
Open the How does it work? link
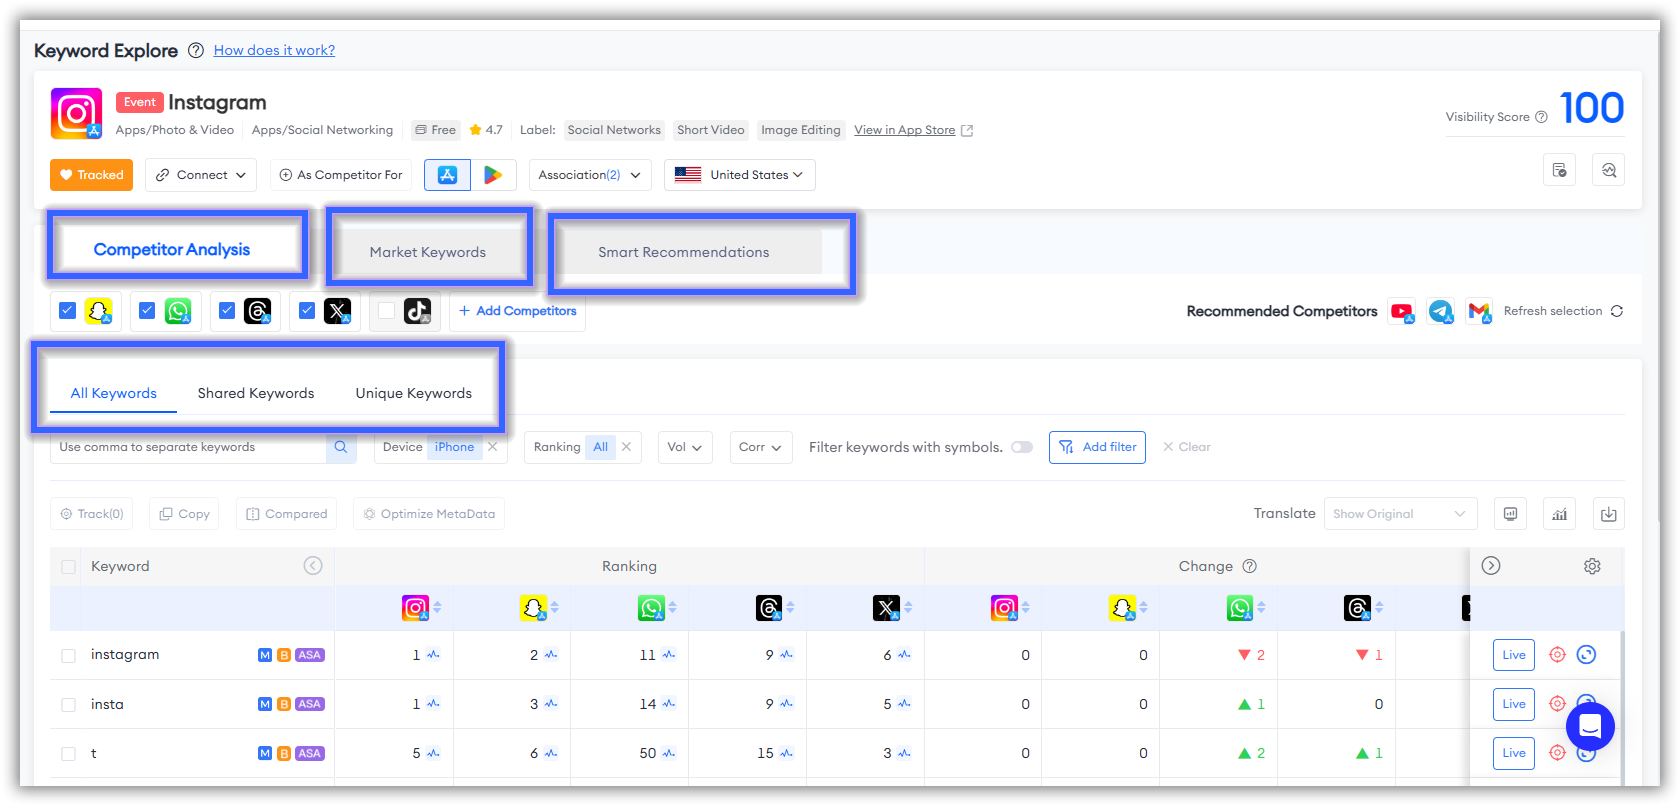pos(274,50)
